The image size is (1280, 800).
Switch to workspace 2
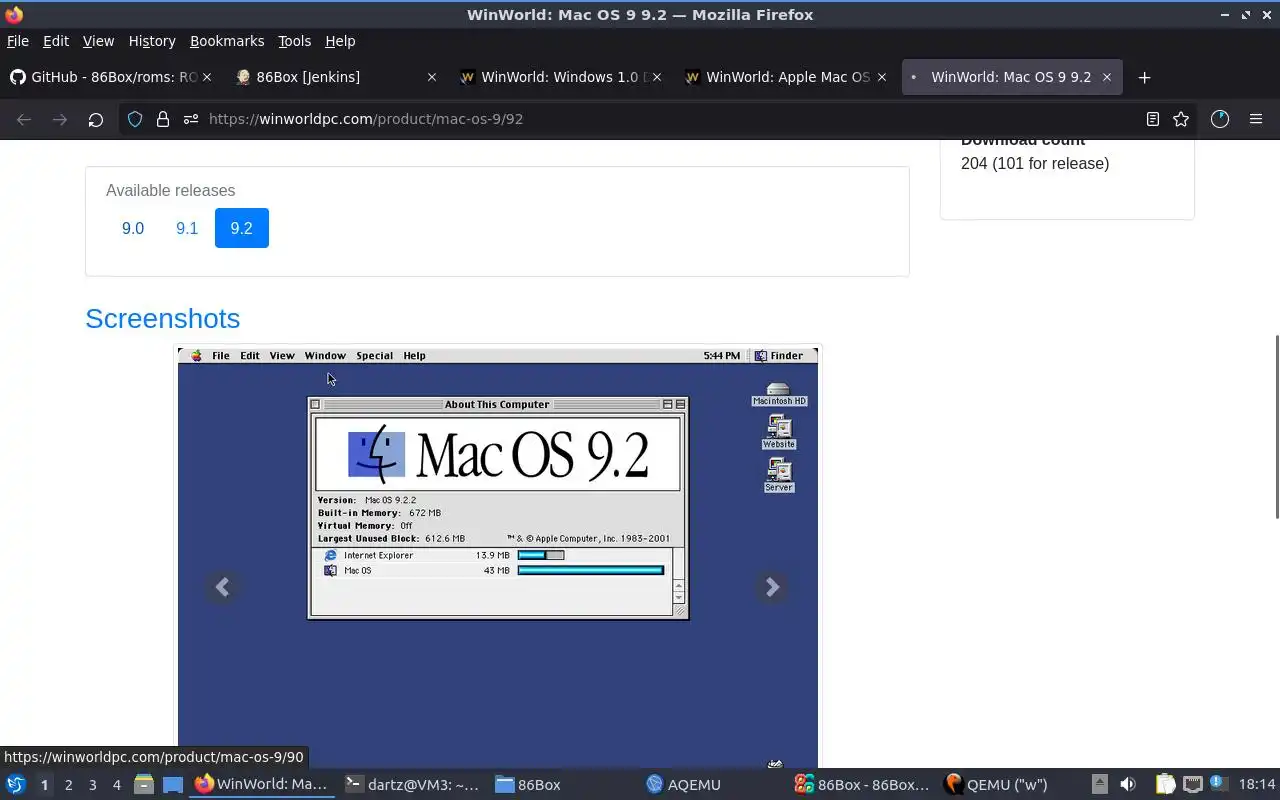(x=68, y=785)
